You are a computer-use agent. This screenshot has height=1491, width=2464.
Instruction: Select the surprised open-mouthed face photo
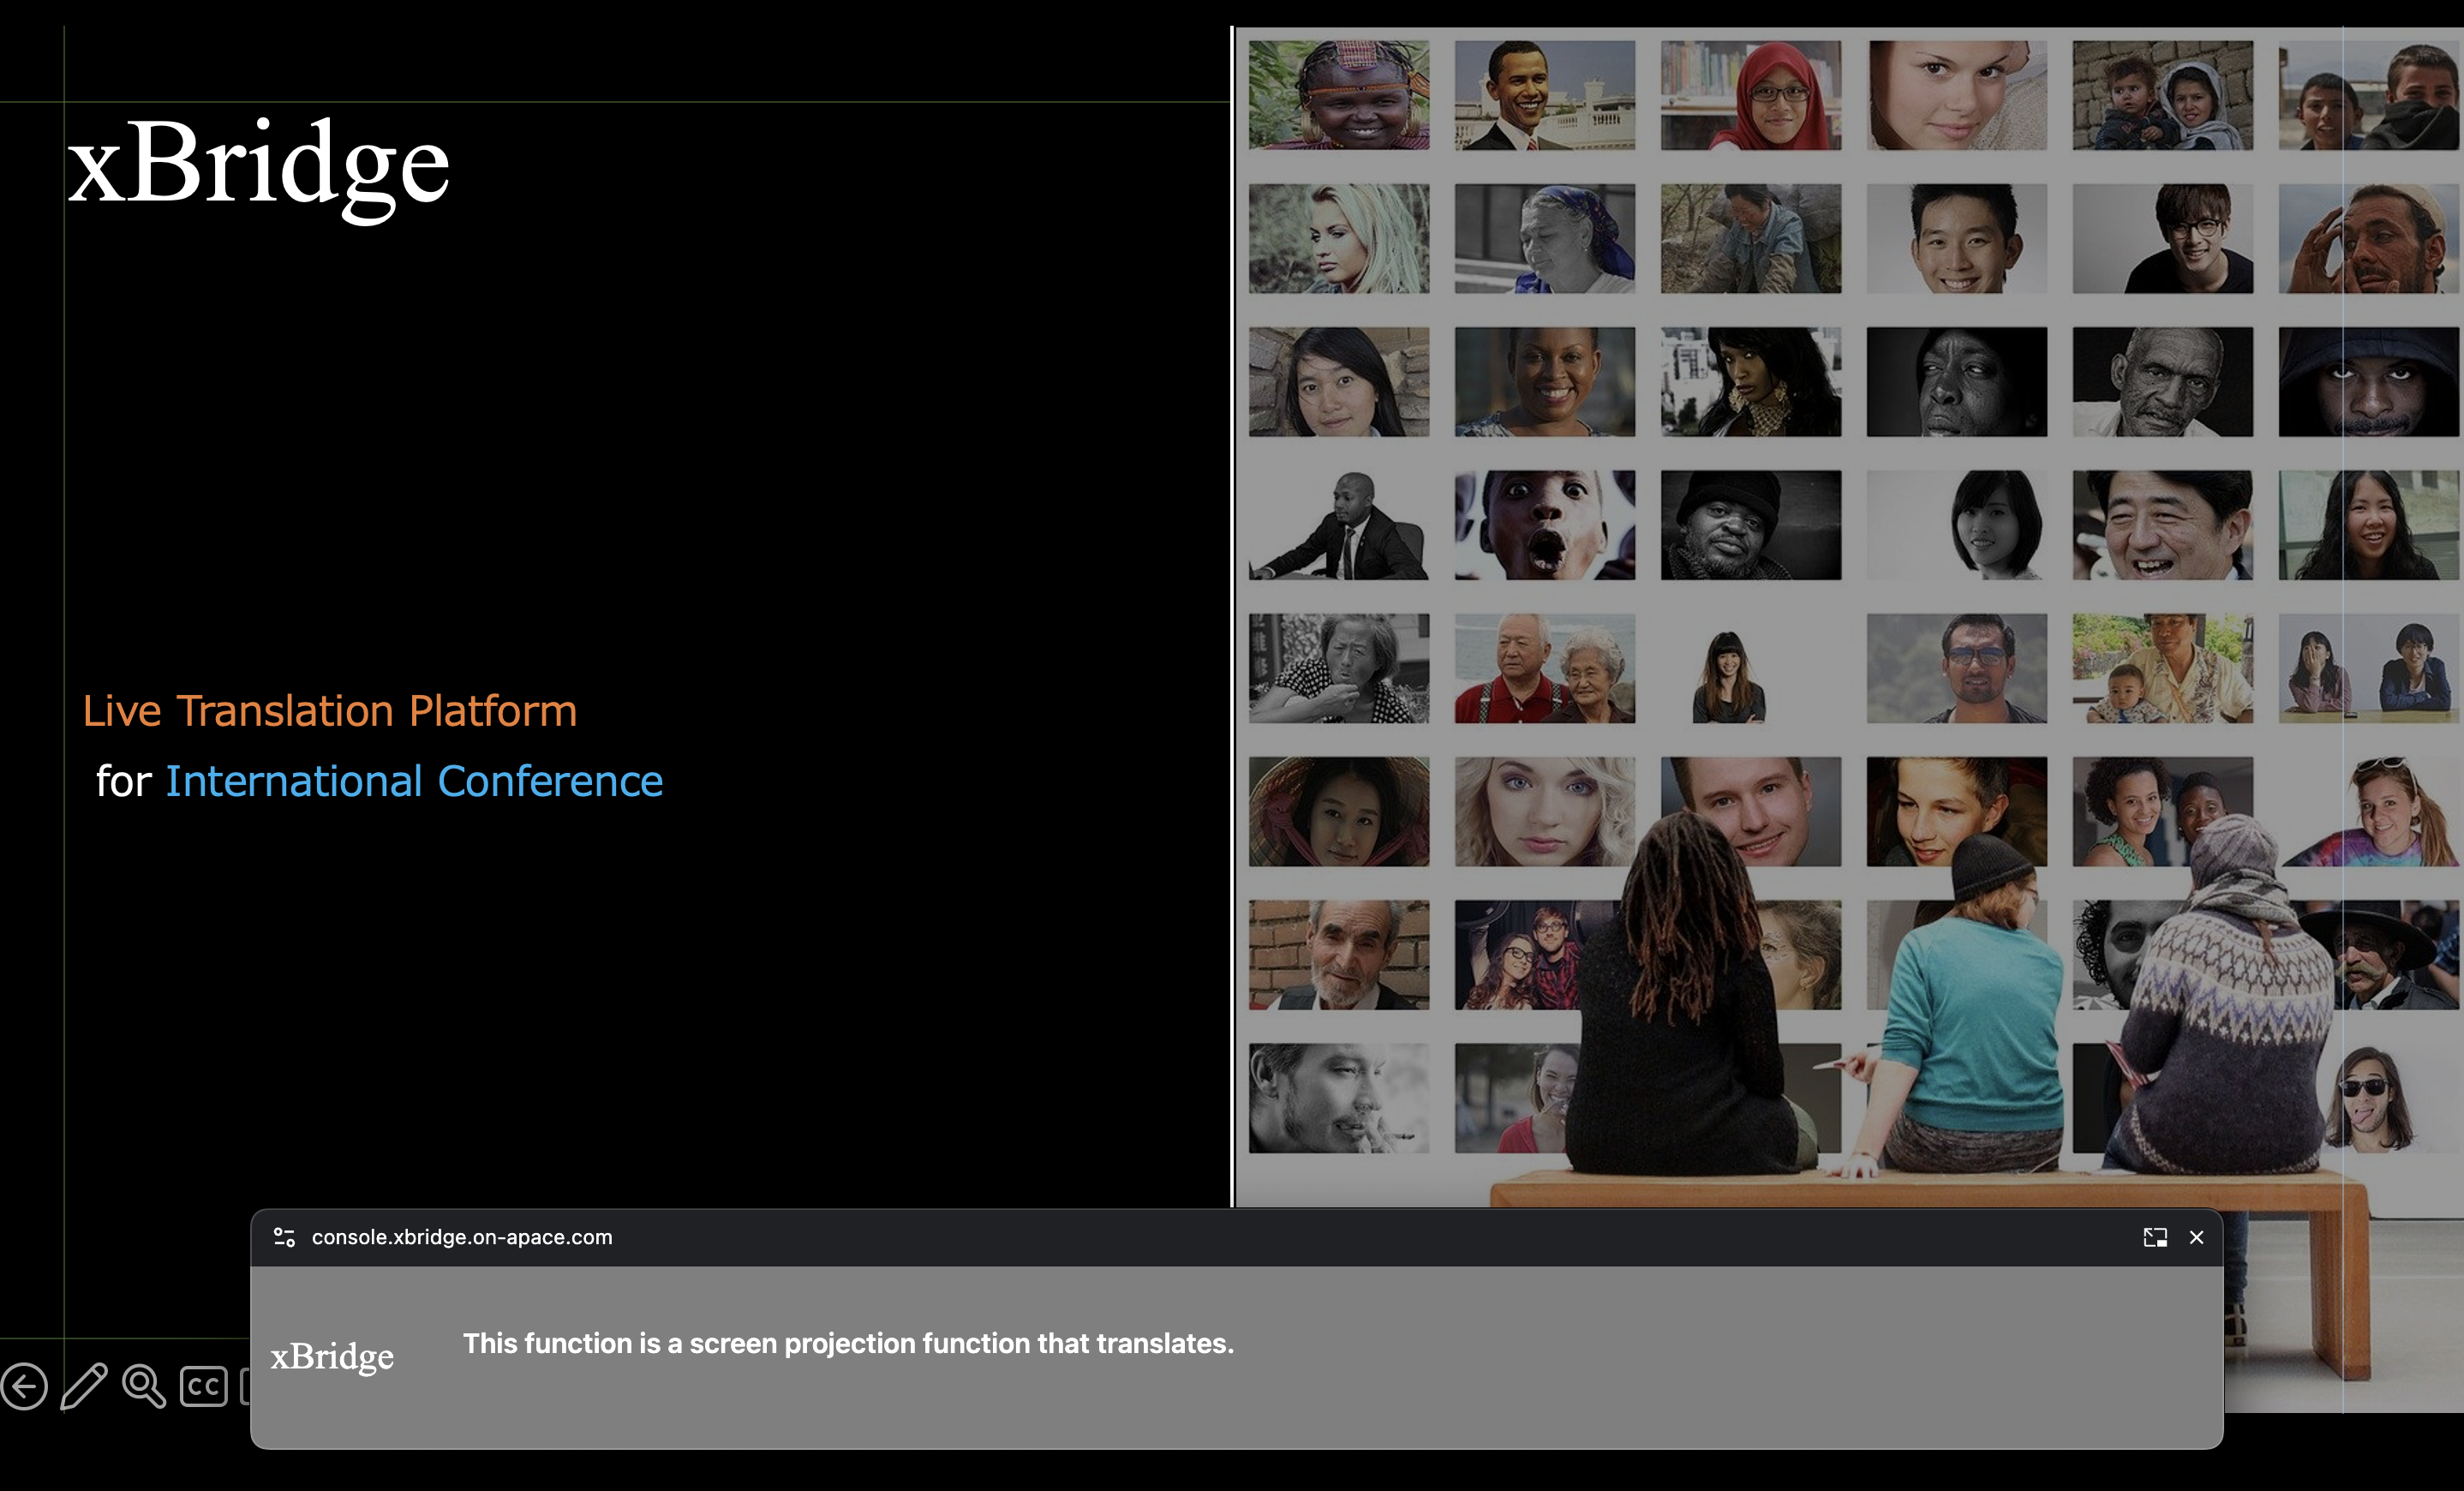point(1544,525)
